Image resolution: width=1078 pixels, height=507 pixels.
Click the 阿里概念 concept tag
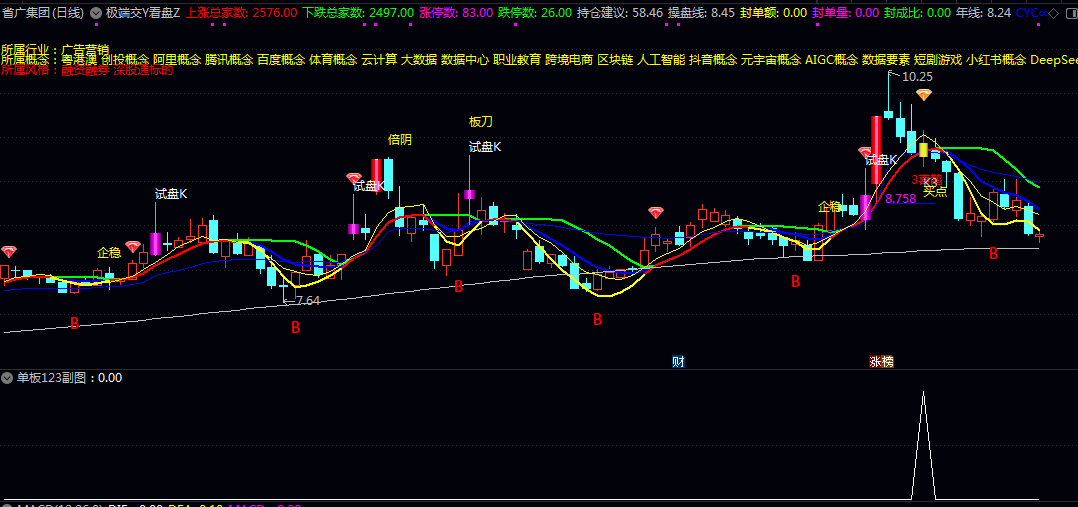click(177, 60)
